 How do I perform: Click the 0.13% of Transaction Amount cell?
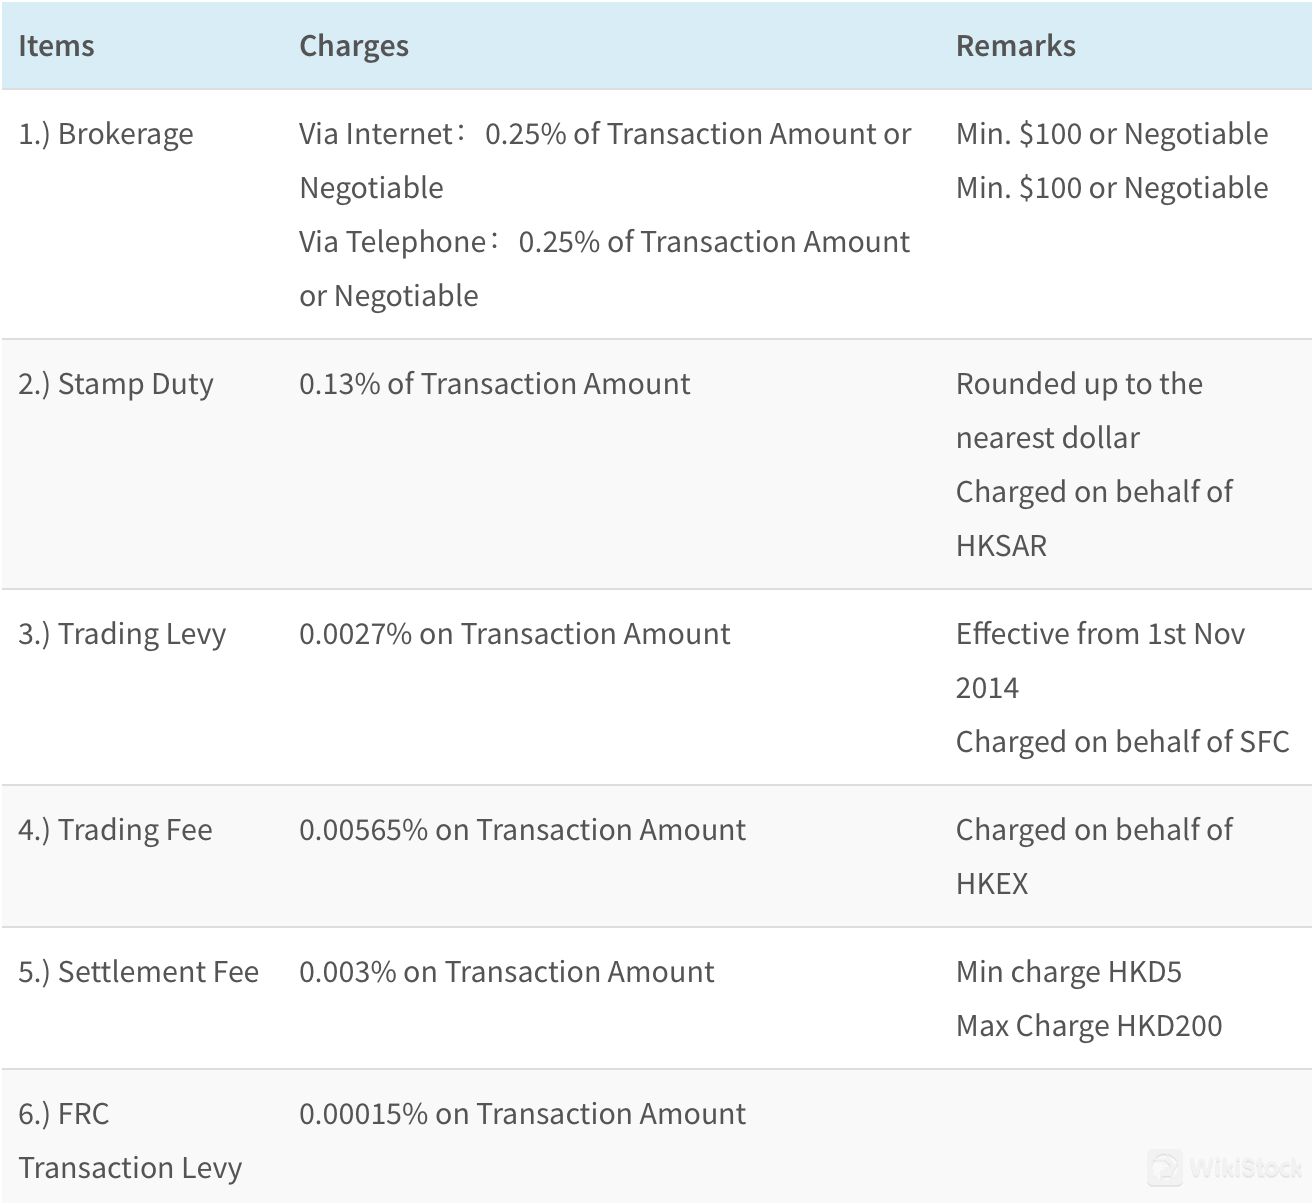coord(495,384)
